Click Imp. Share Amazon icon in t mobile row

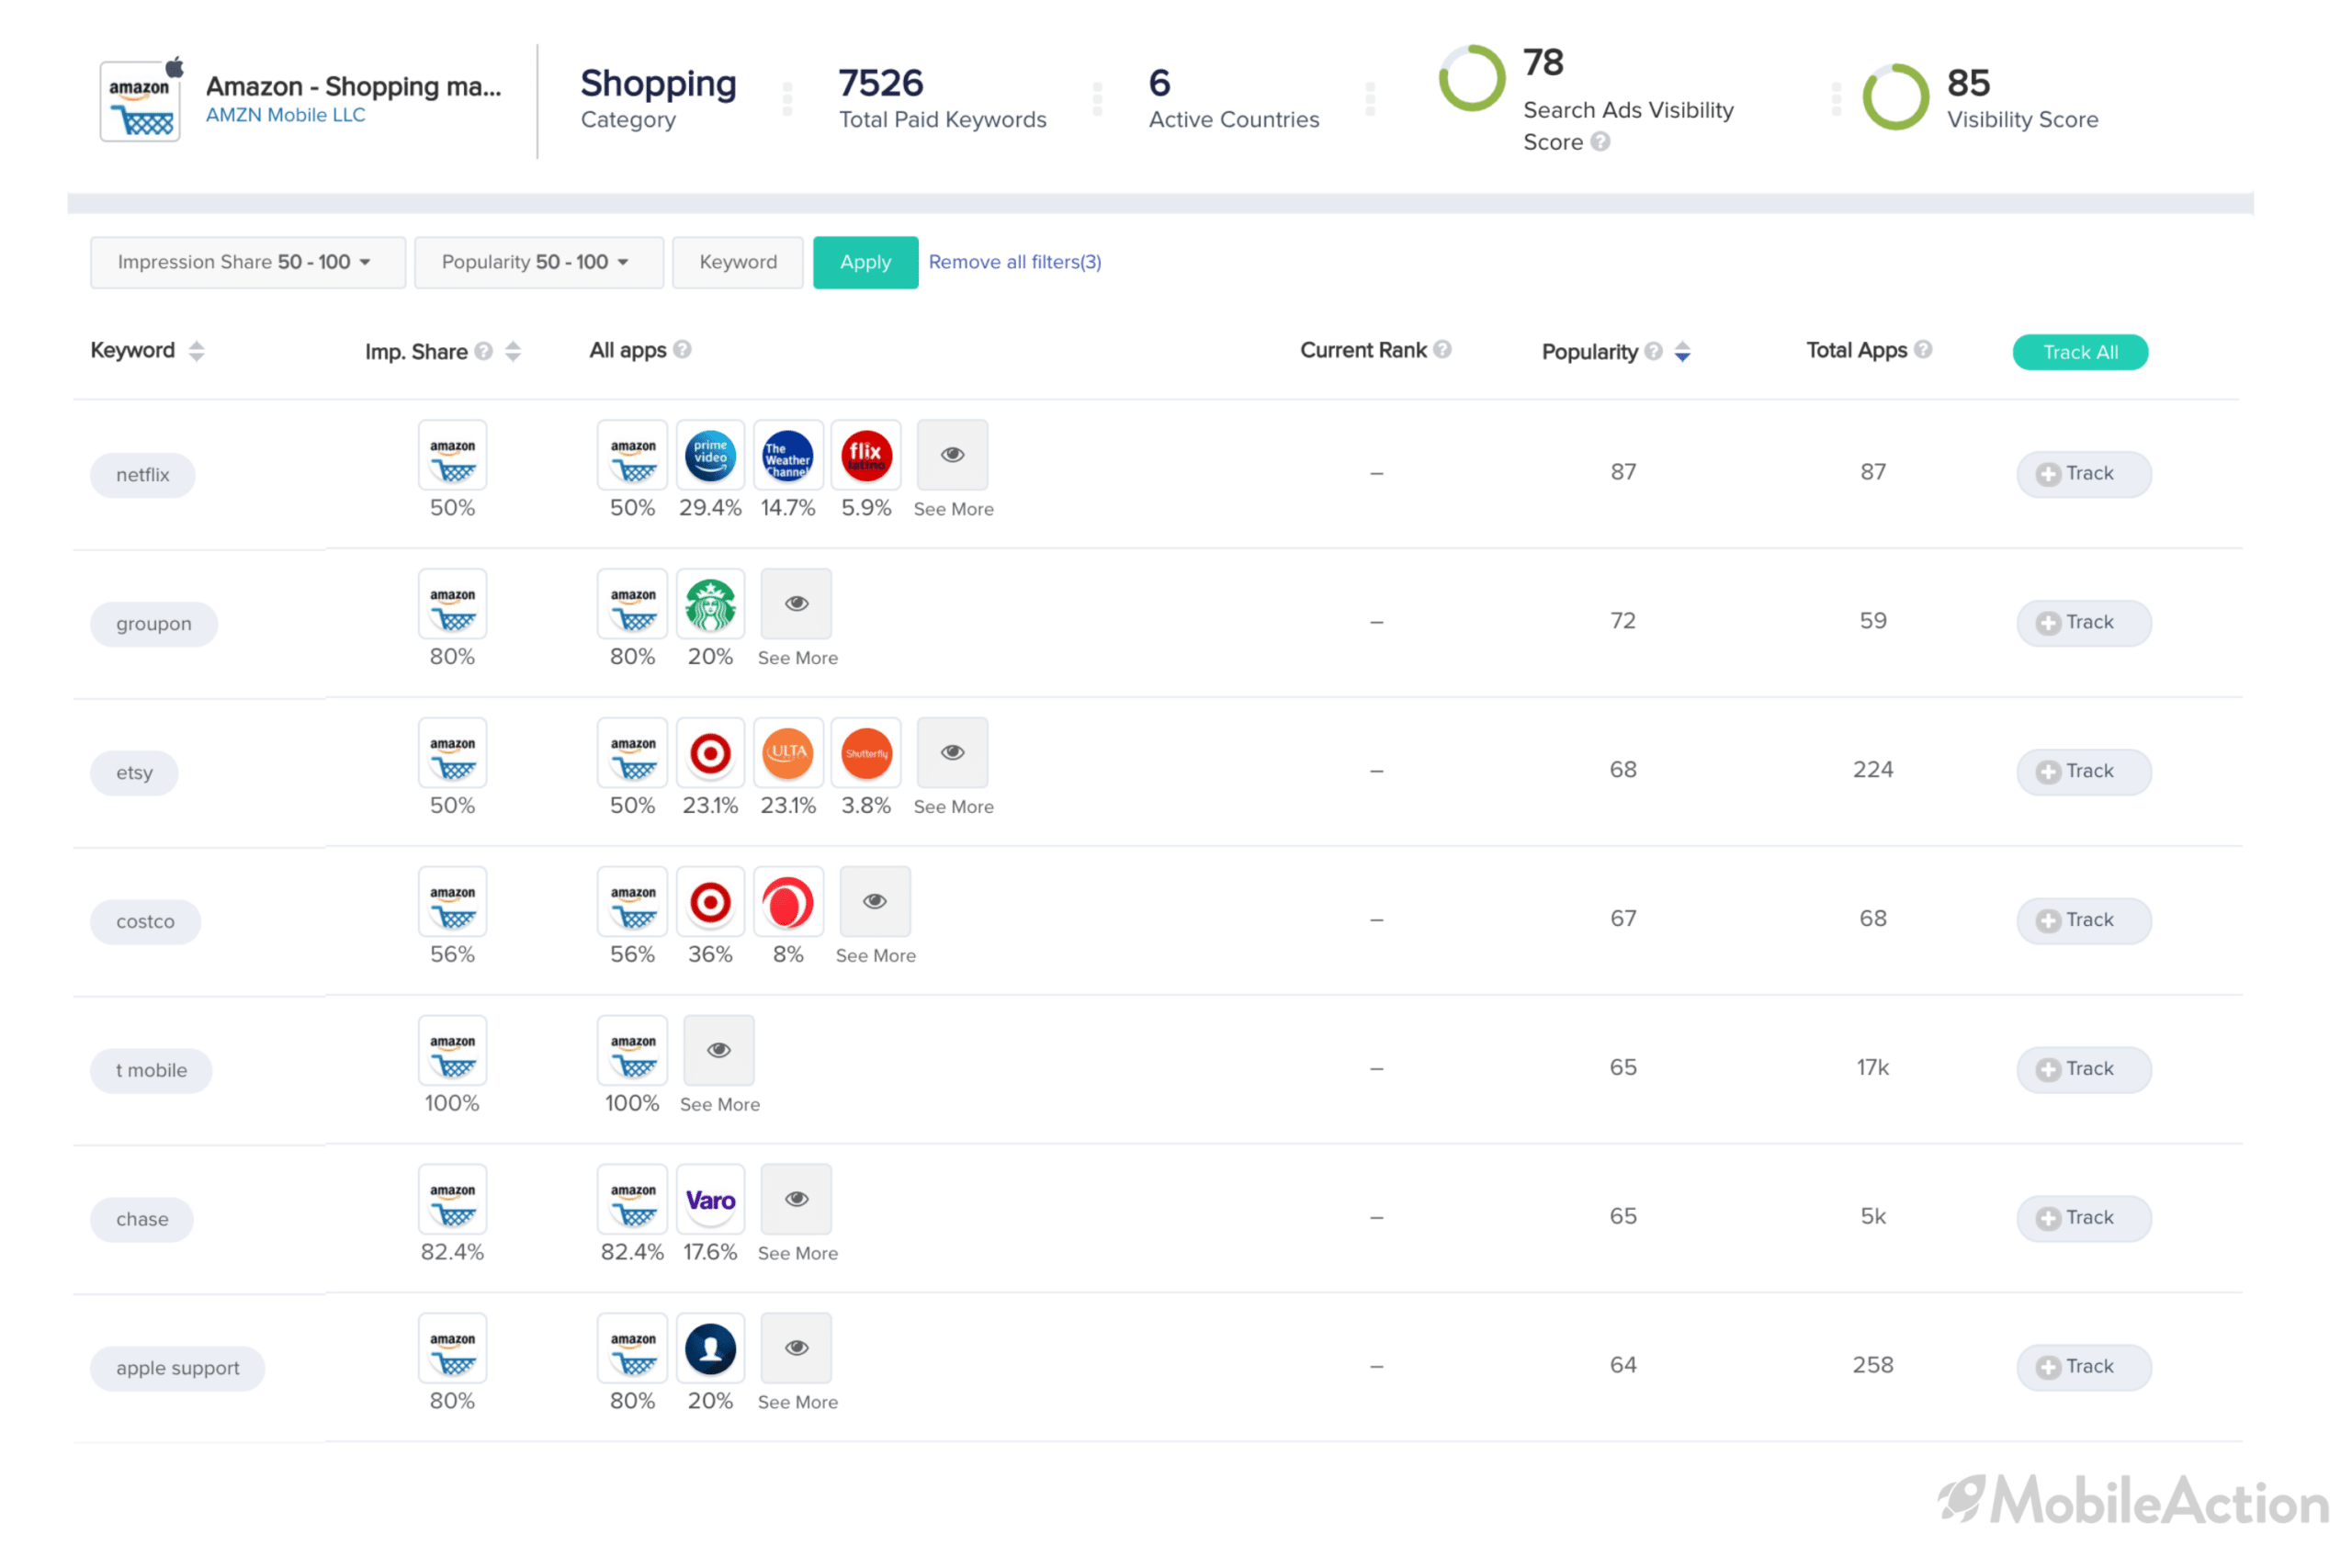452,1050
